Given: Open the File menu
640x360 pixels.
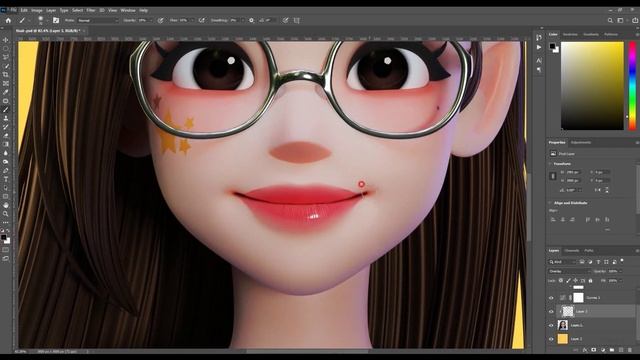Looking at the screenshot, I should pos(13,10).
